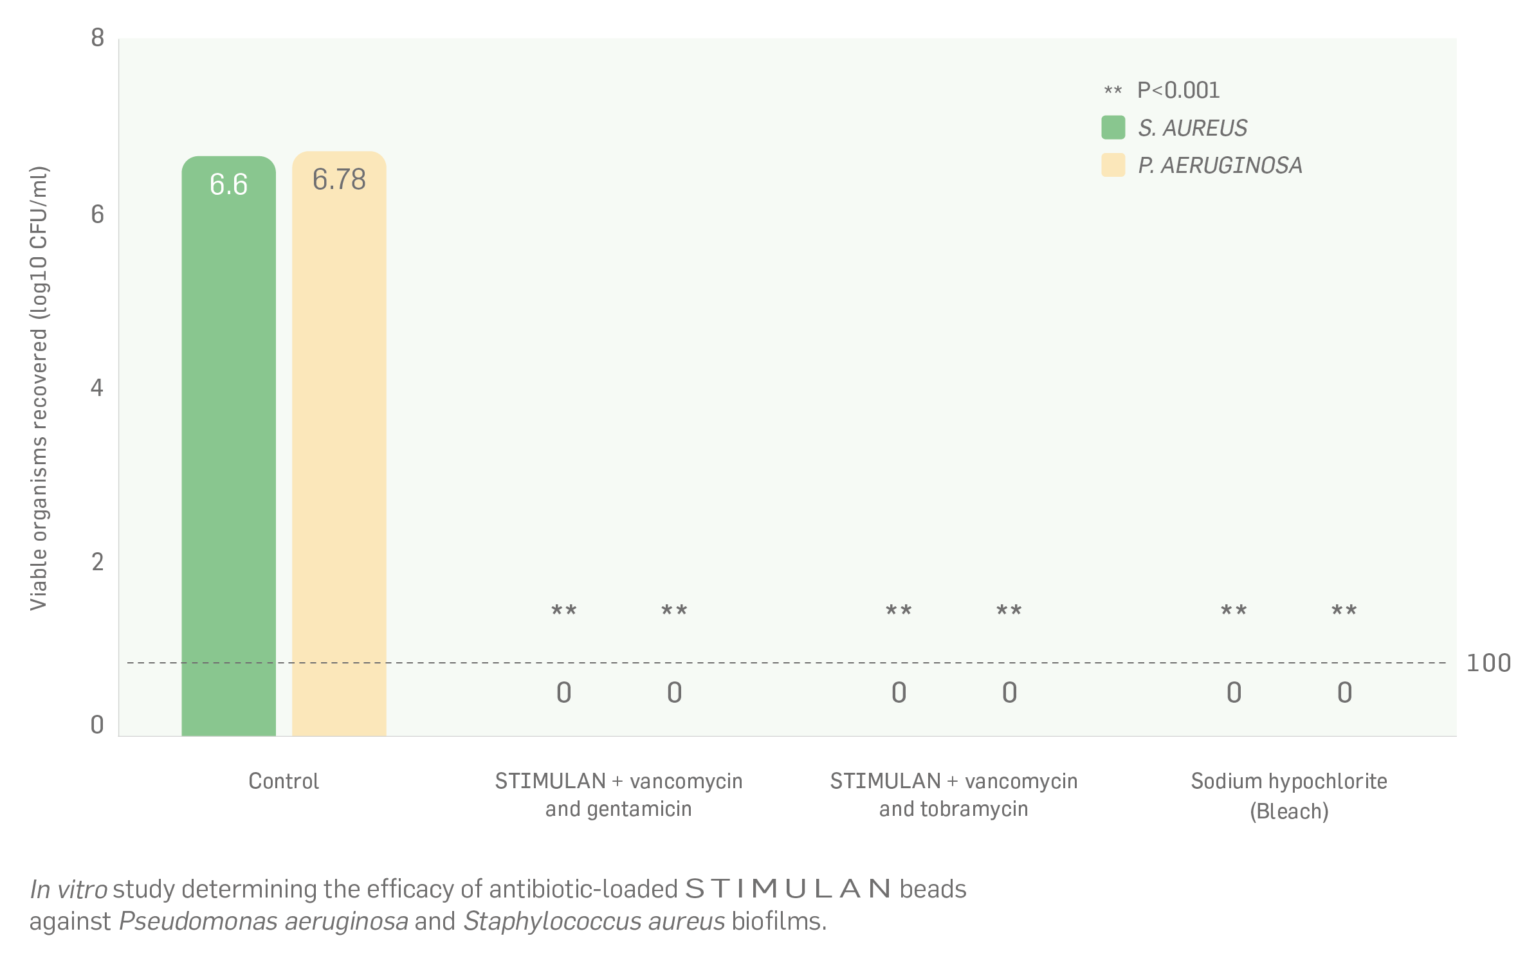Screen dimensions: 1536x965
Task: Click the 4 tick on y-axis
Action: (97, 388)
